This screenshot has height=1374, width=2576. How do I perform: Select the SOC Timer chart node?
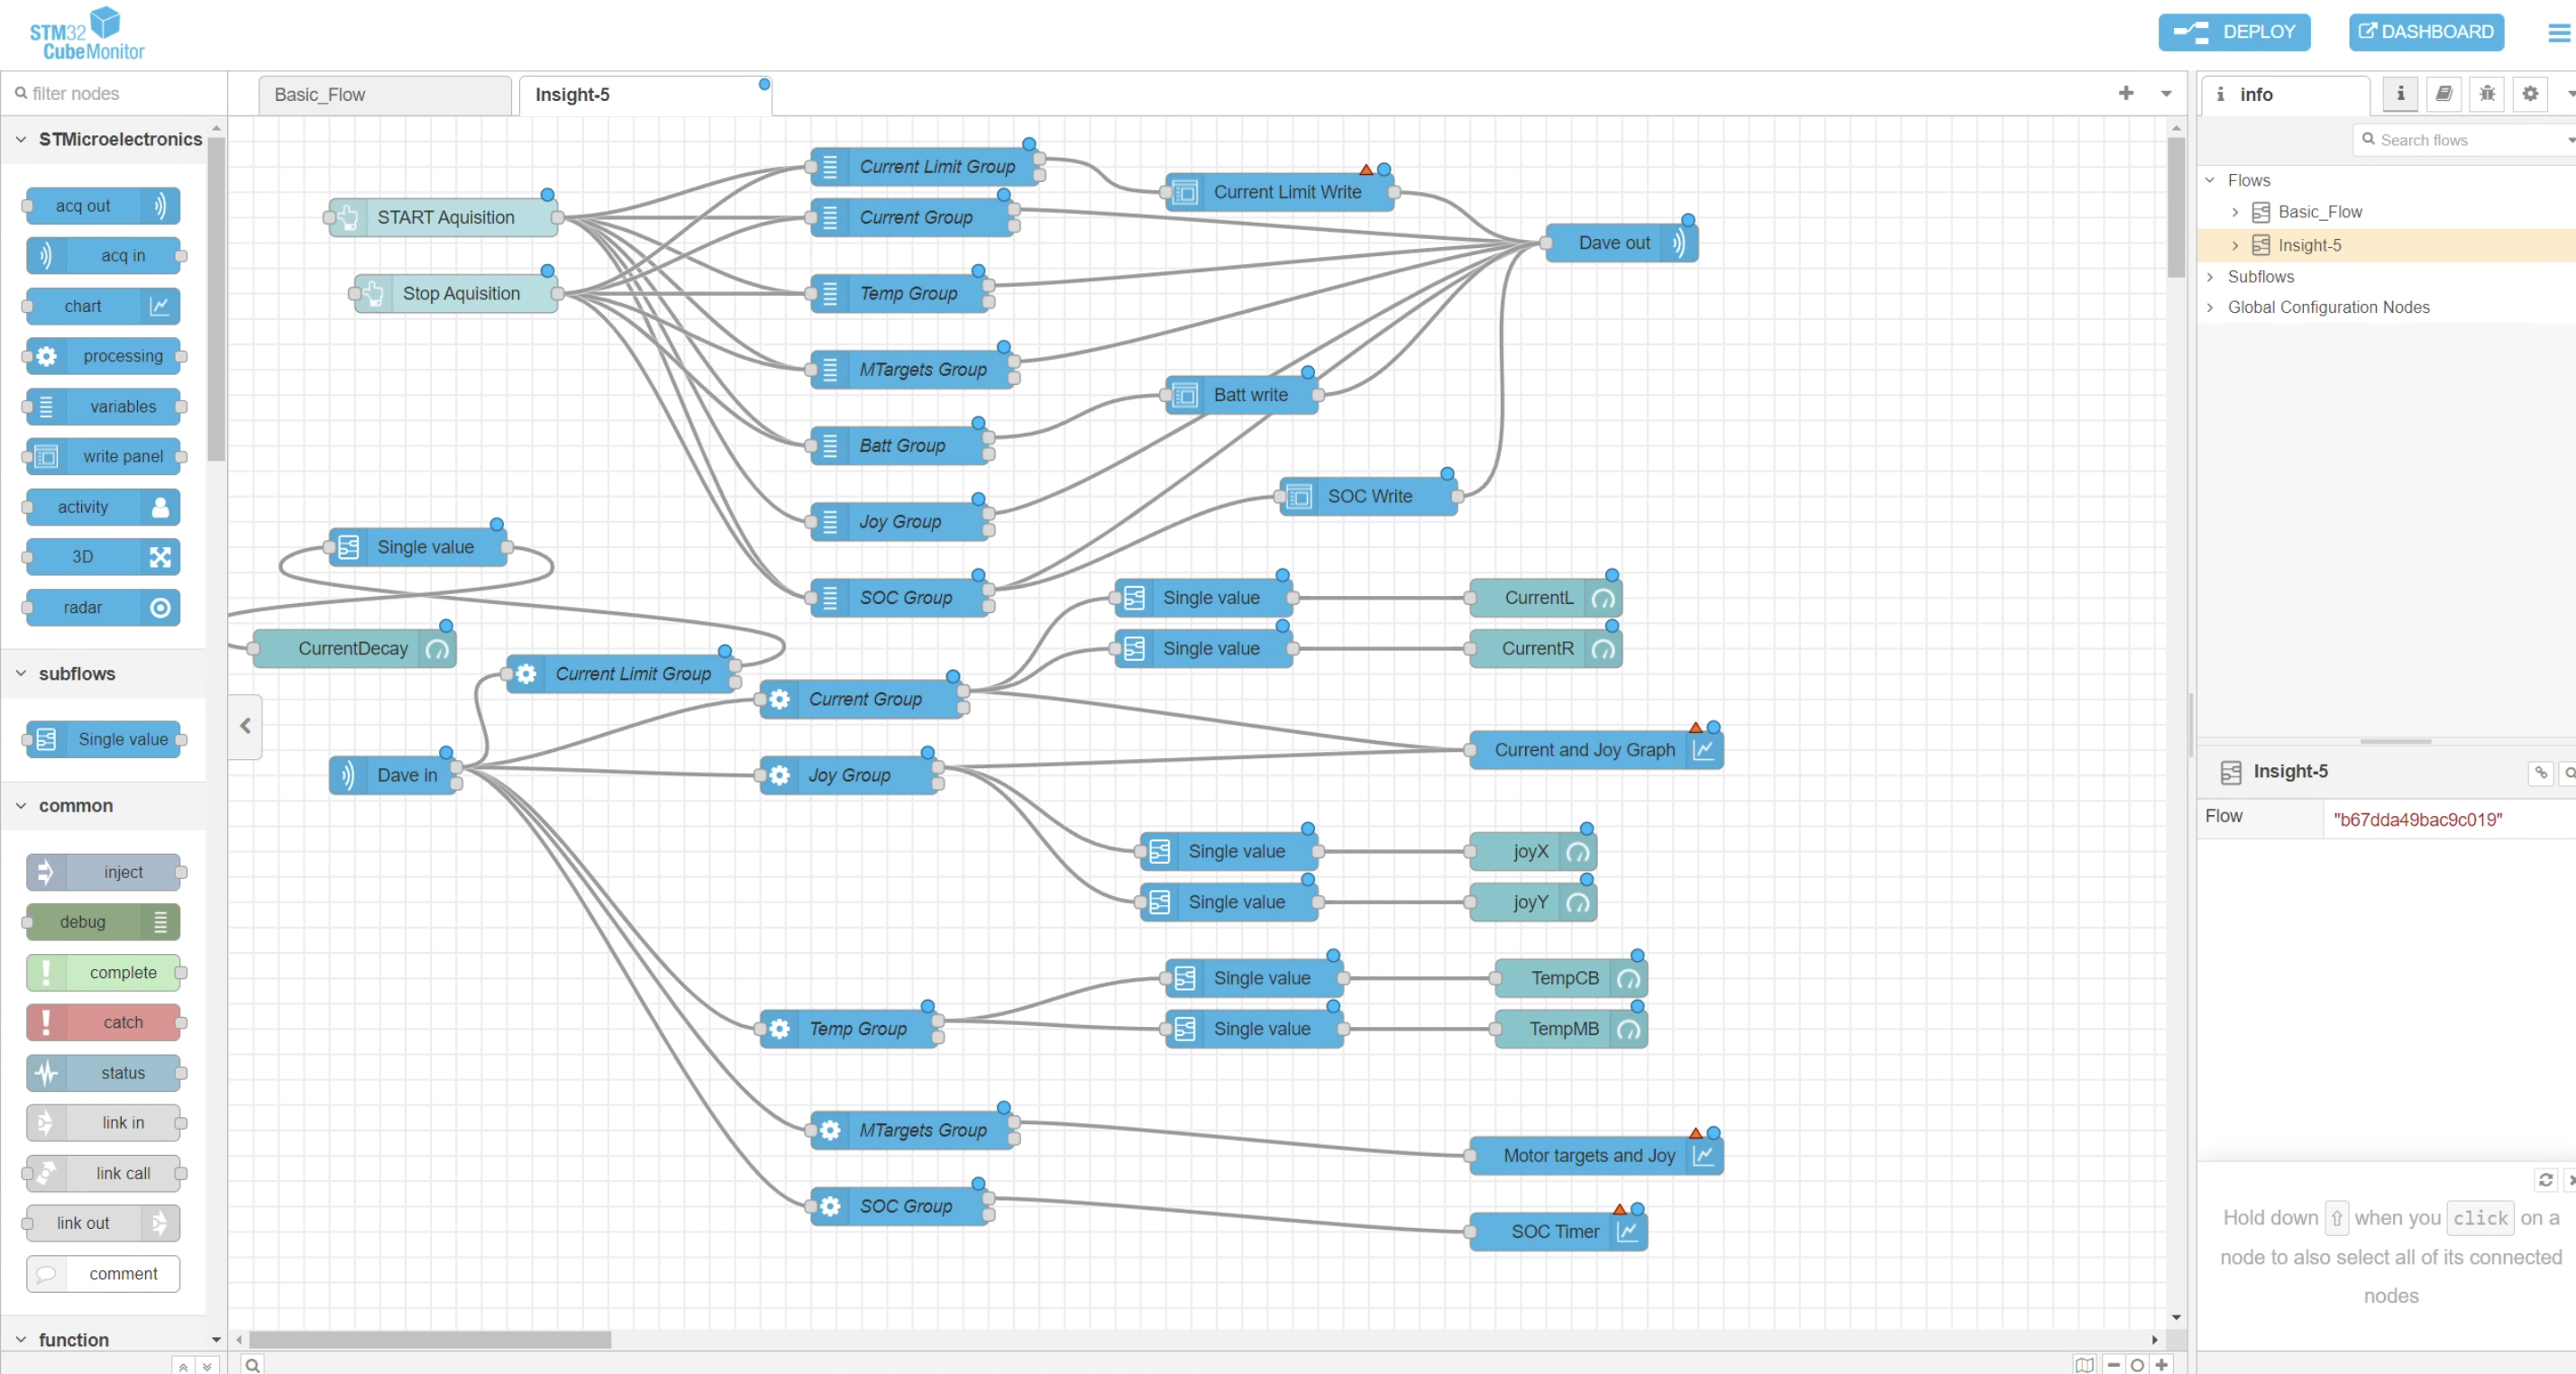click(1558, 1232)
